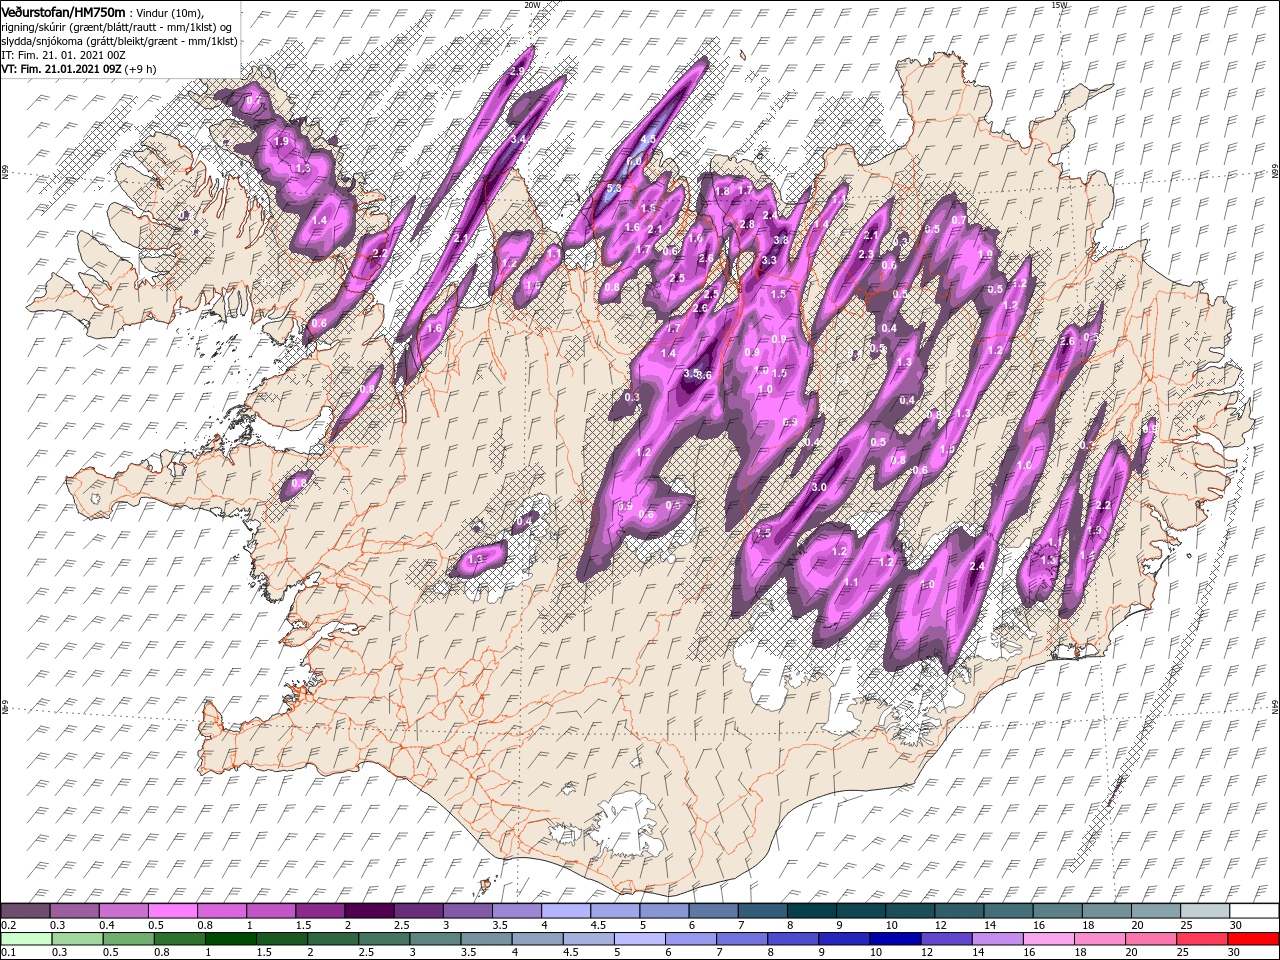
Task: Click the (+9 h) forecast offset
Action: [140, 69]
